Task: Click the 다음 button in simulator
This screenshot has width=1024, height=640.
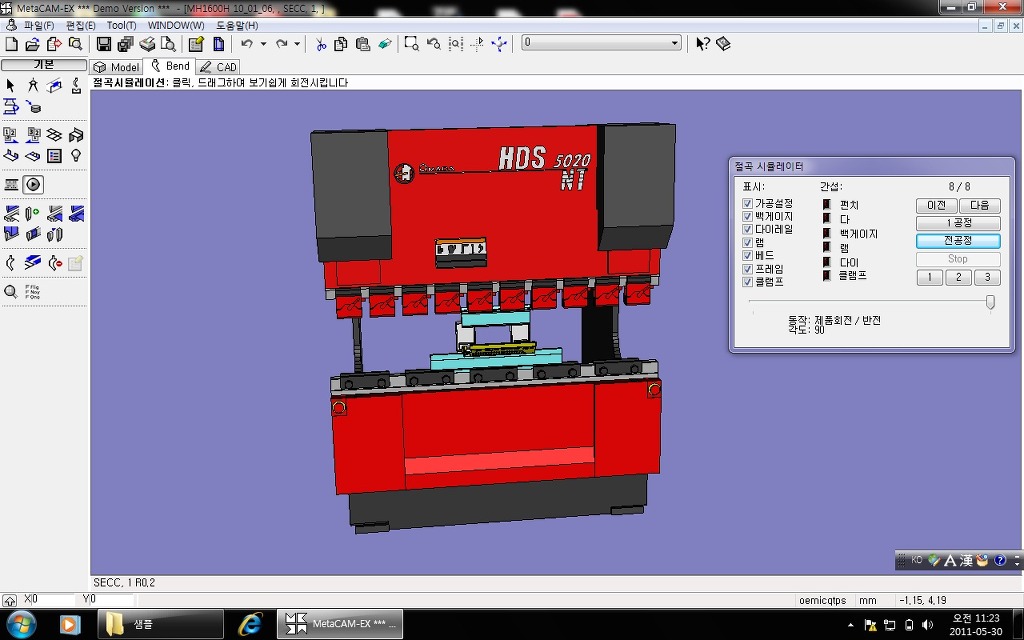Action: (x=980, y=205)
